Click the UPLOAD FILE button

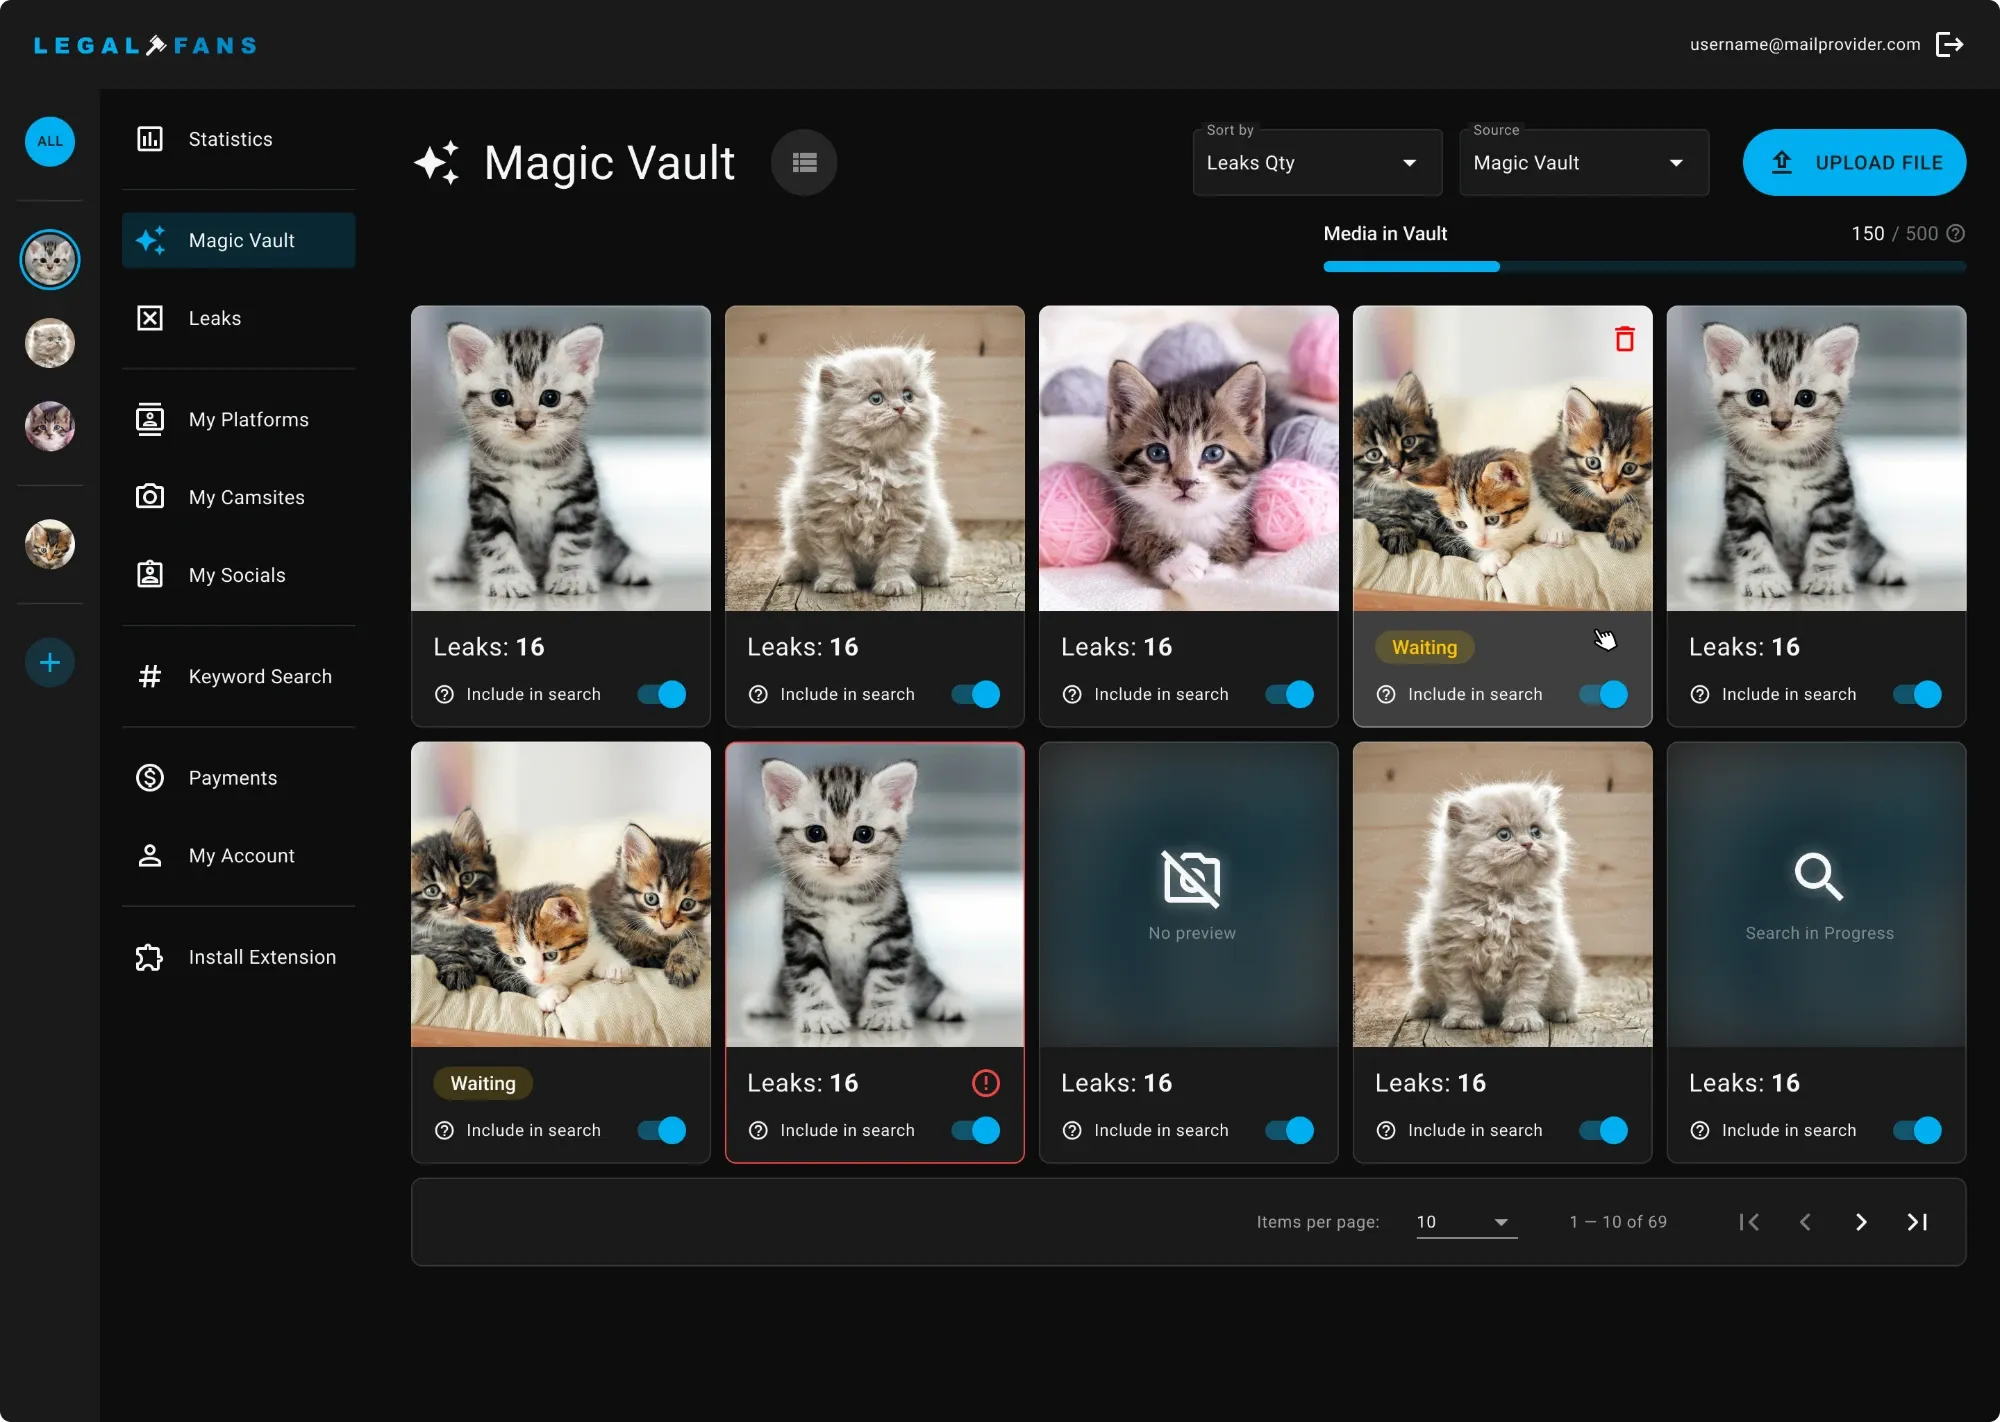coord(1854,162)
